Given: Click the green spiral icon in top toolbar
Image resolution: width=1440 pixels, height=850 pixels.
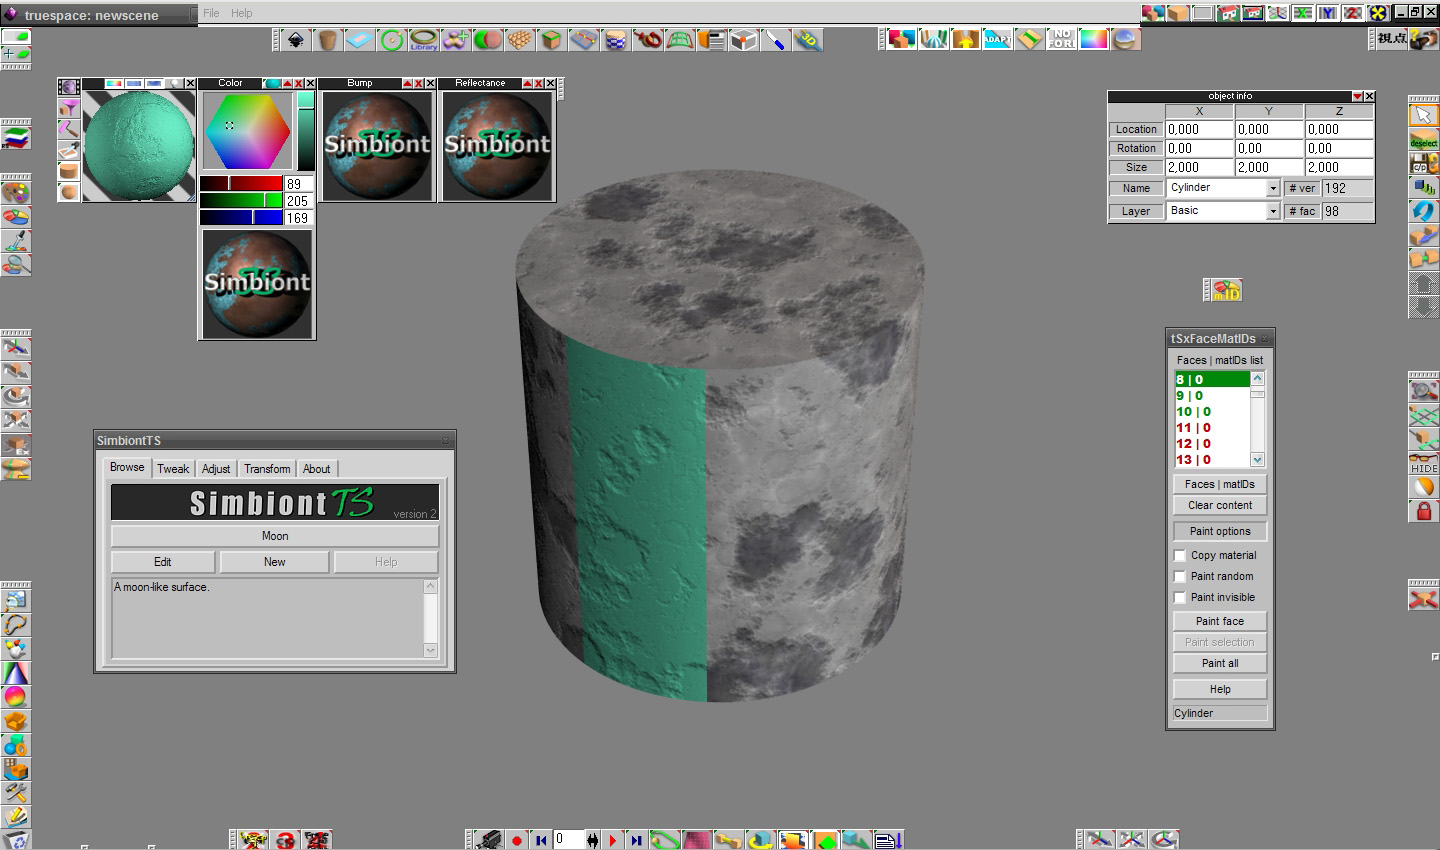Looking at the screenshot, I should pos(392,40).
